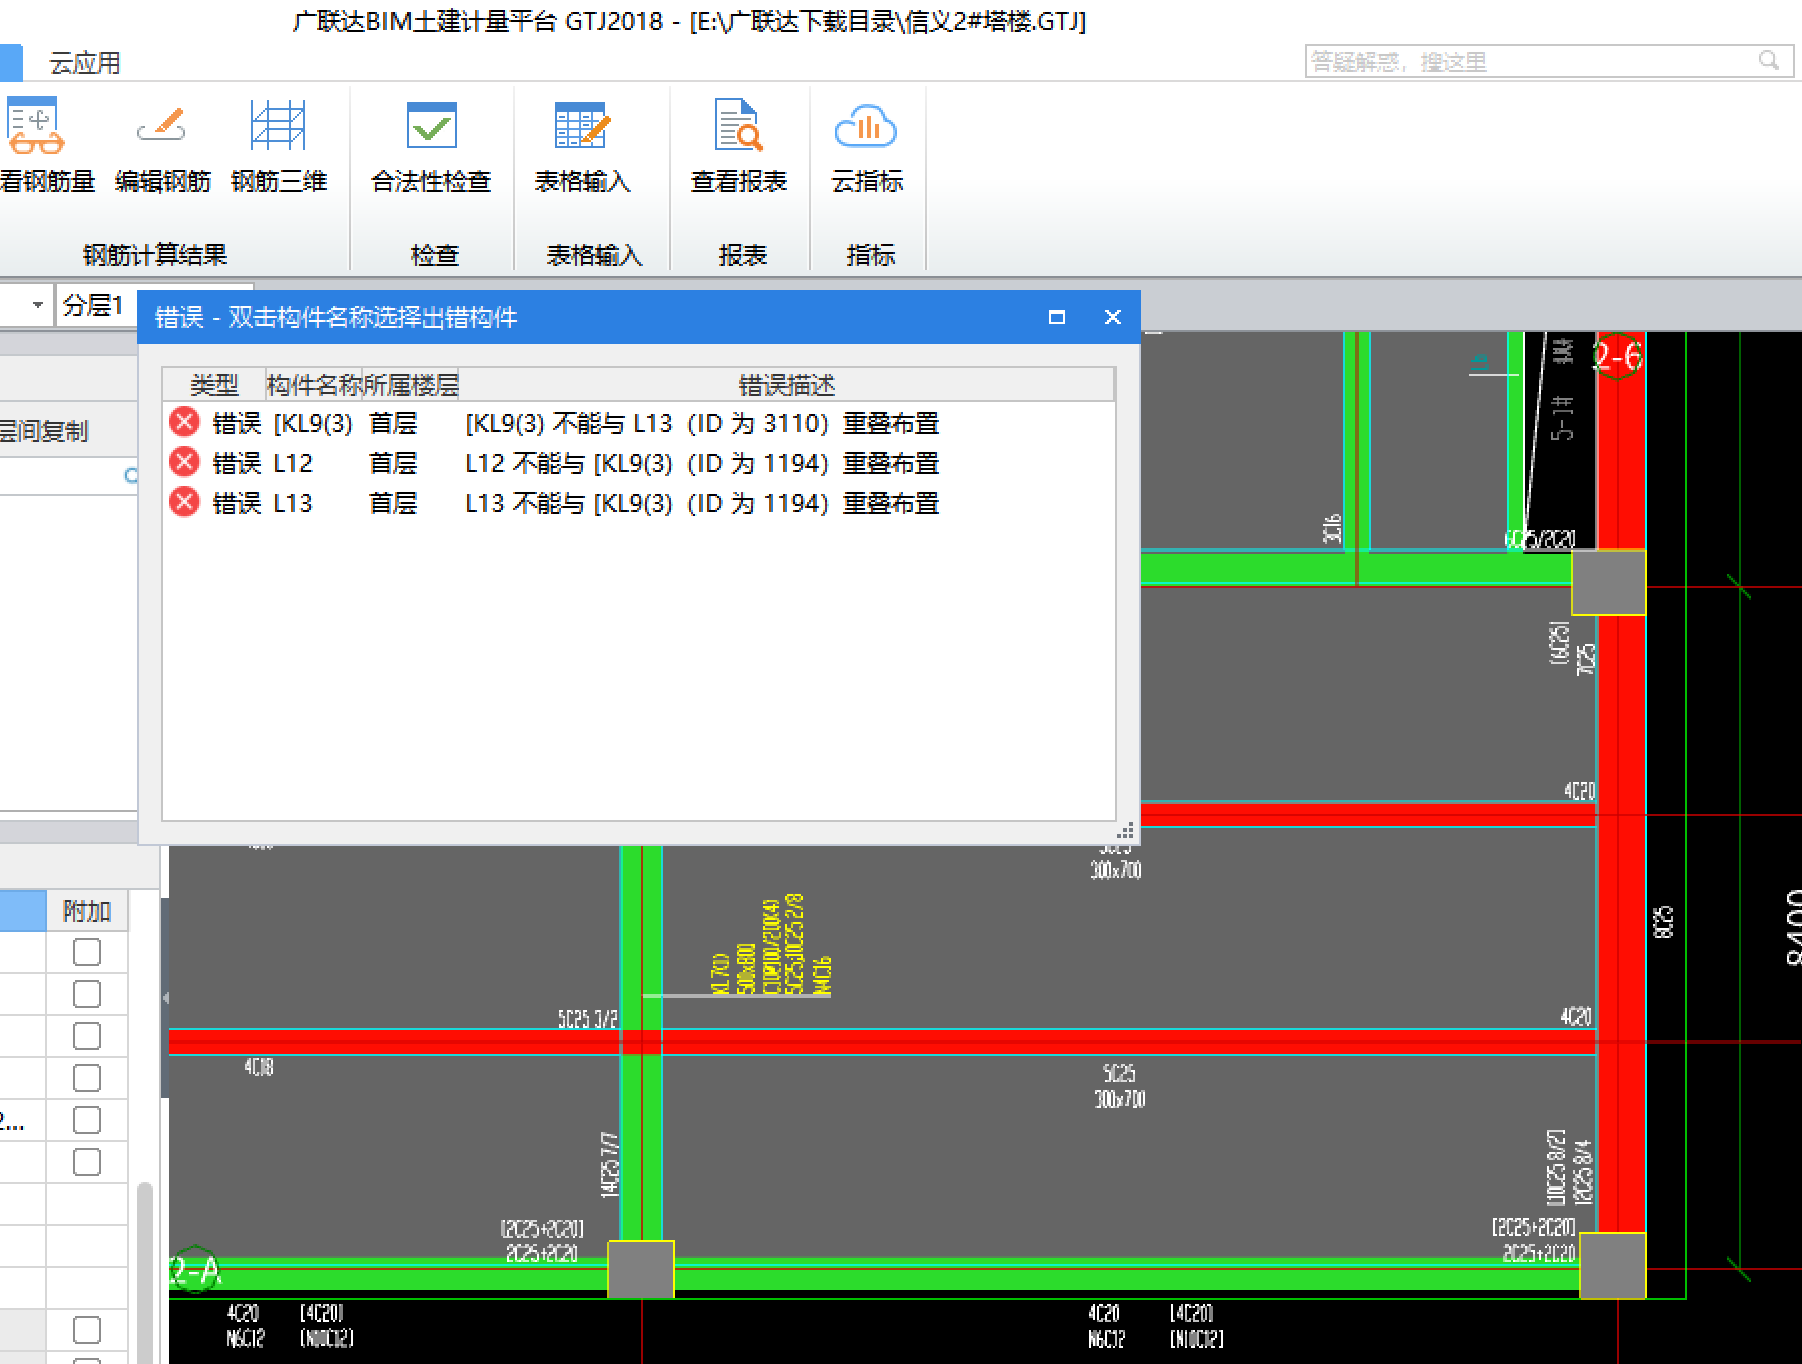Sort by 构件名称 column header

click(x=314, y=385)
